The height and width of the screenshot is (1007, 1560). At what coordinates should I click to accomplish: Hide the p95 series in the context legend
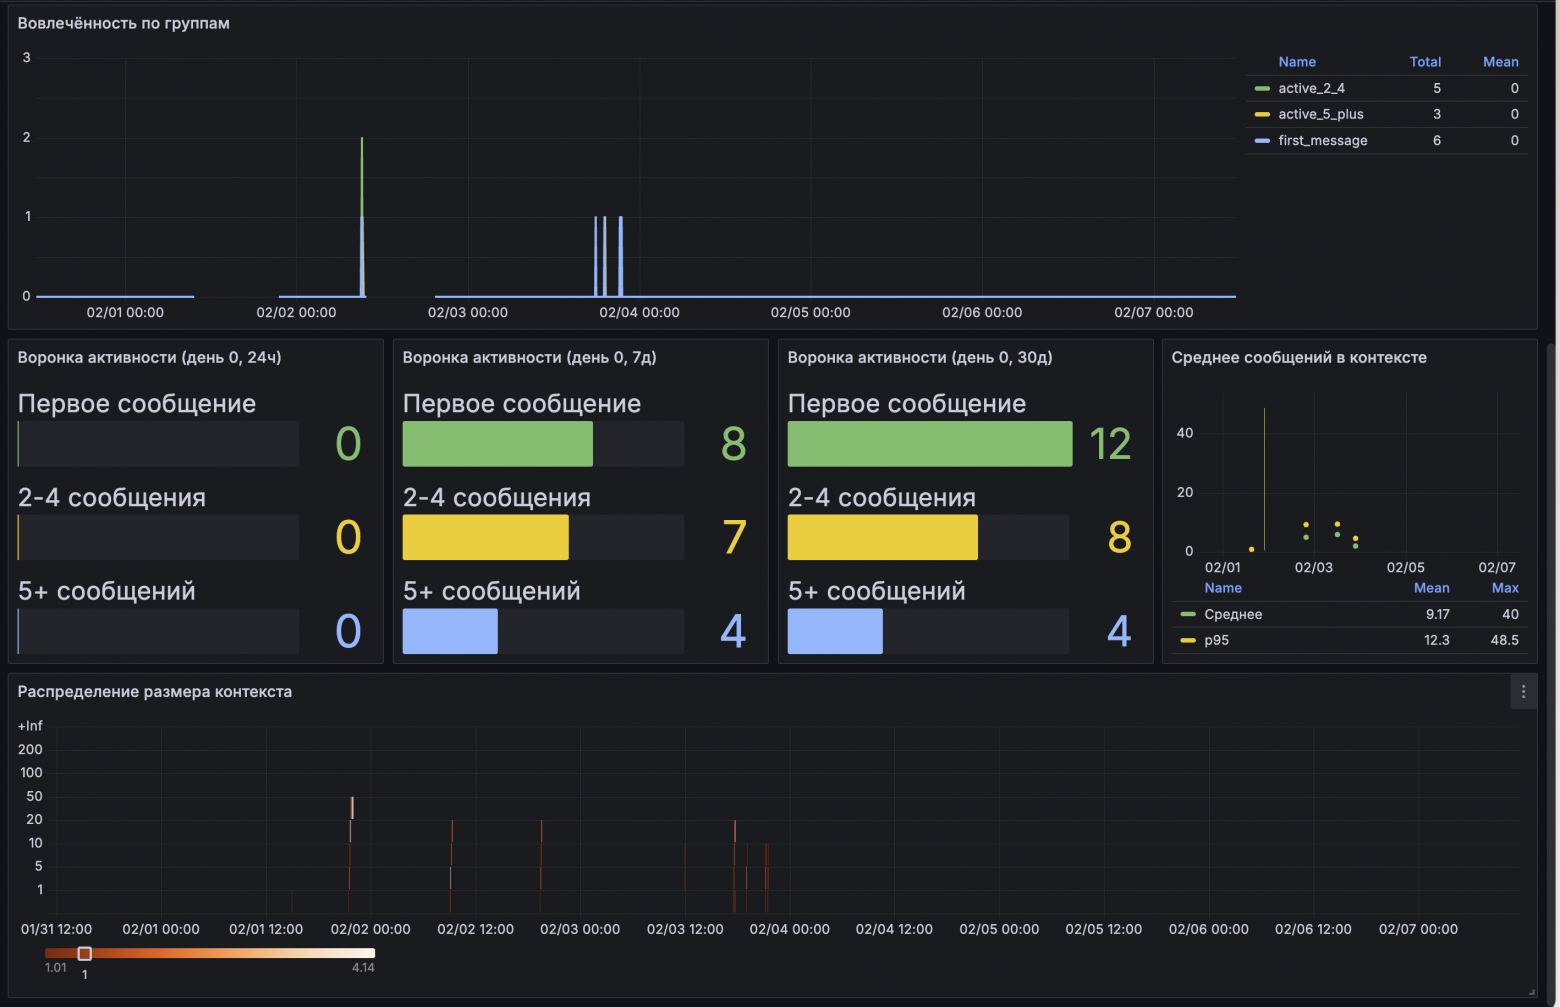1215,640
